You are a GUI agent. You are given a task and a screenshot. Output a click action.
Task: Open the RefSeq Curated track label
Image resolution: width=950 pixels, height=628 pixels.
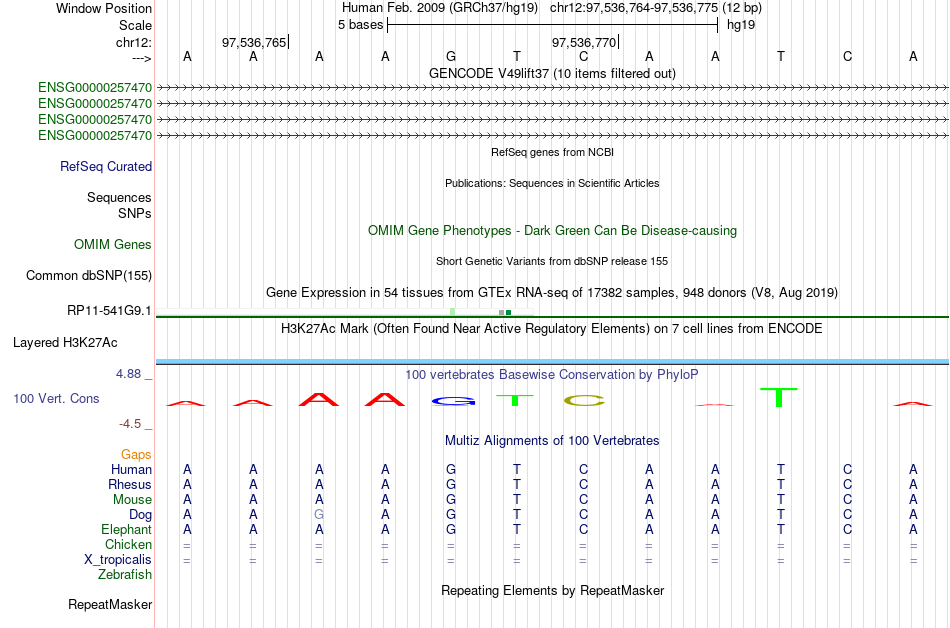tap(106, 167)
